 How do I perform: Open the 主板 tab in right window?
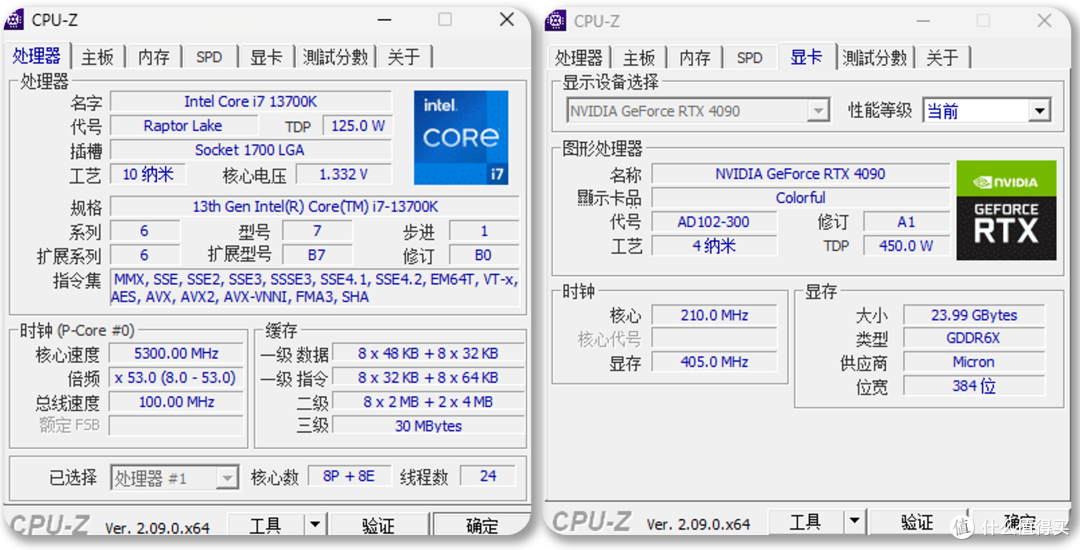tap(639, 58)
